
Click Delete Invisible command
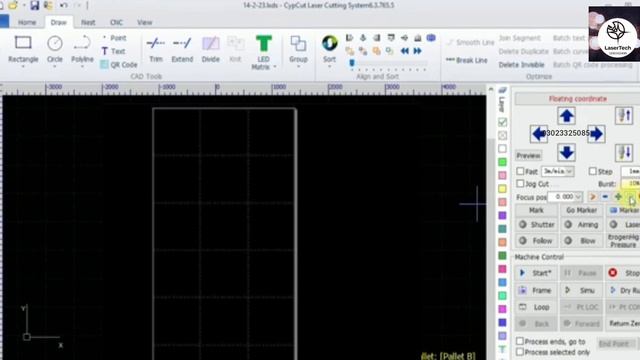tap(521, 65)
